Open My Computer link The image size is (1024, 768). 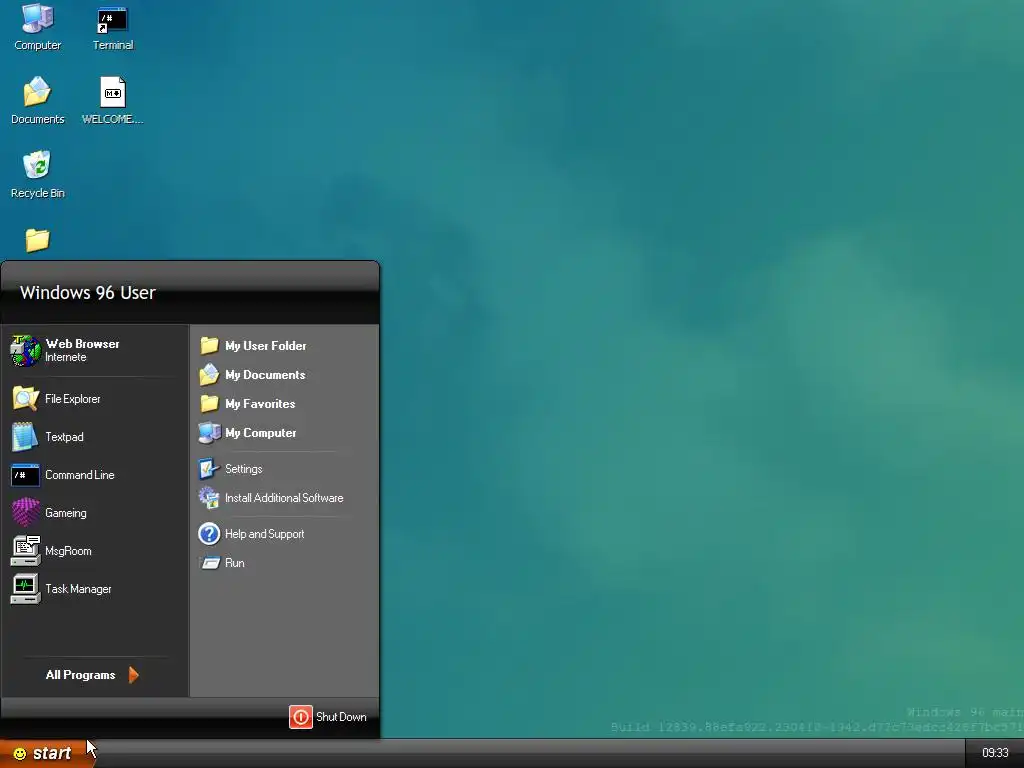click(x=261, y=432)
